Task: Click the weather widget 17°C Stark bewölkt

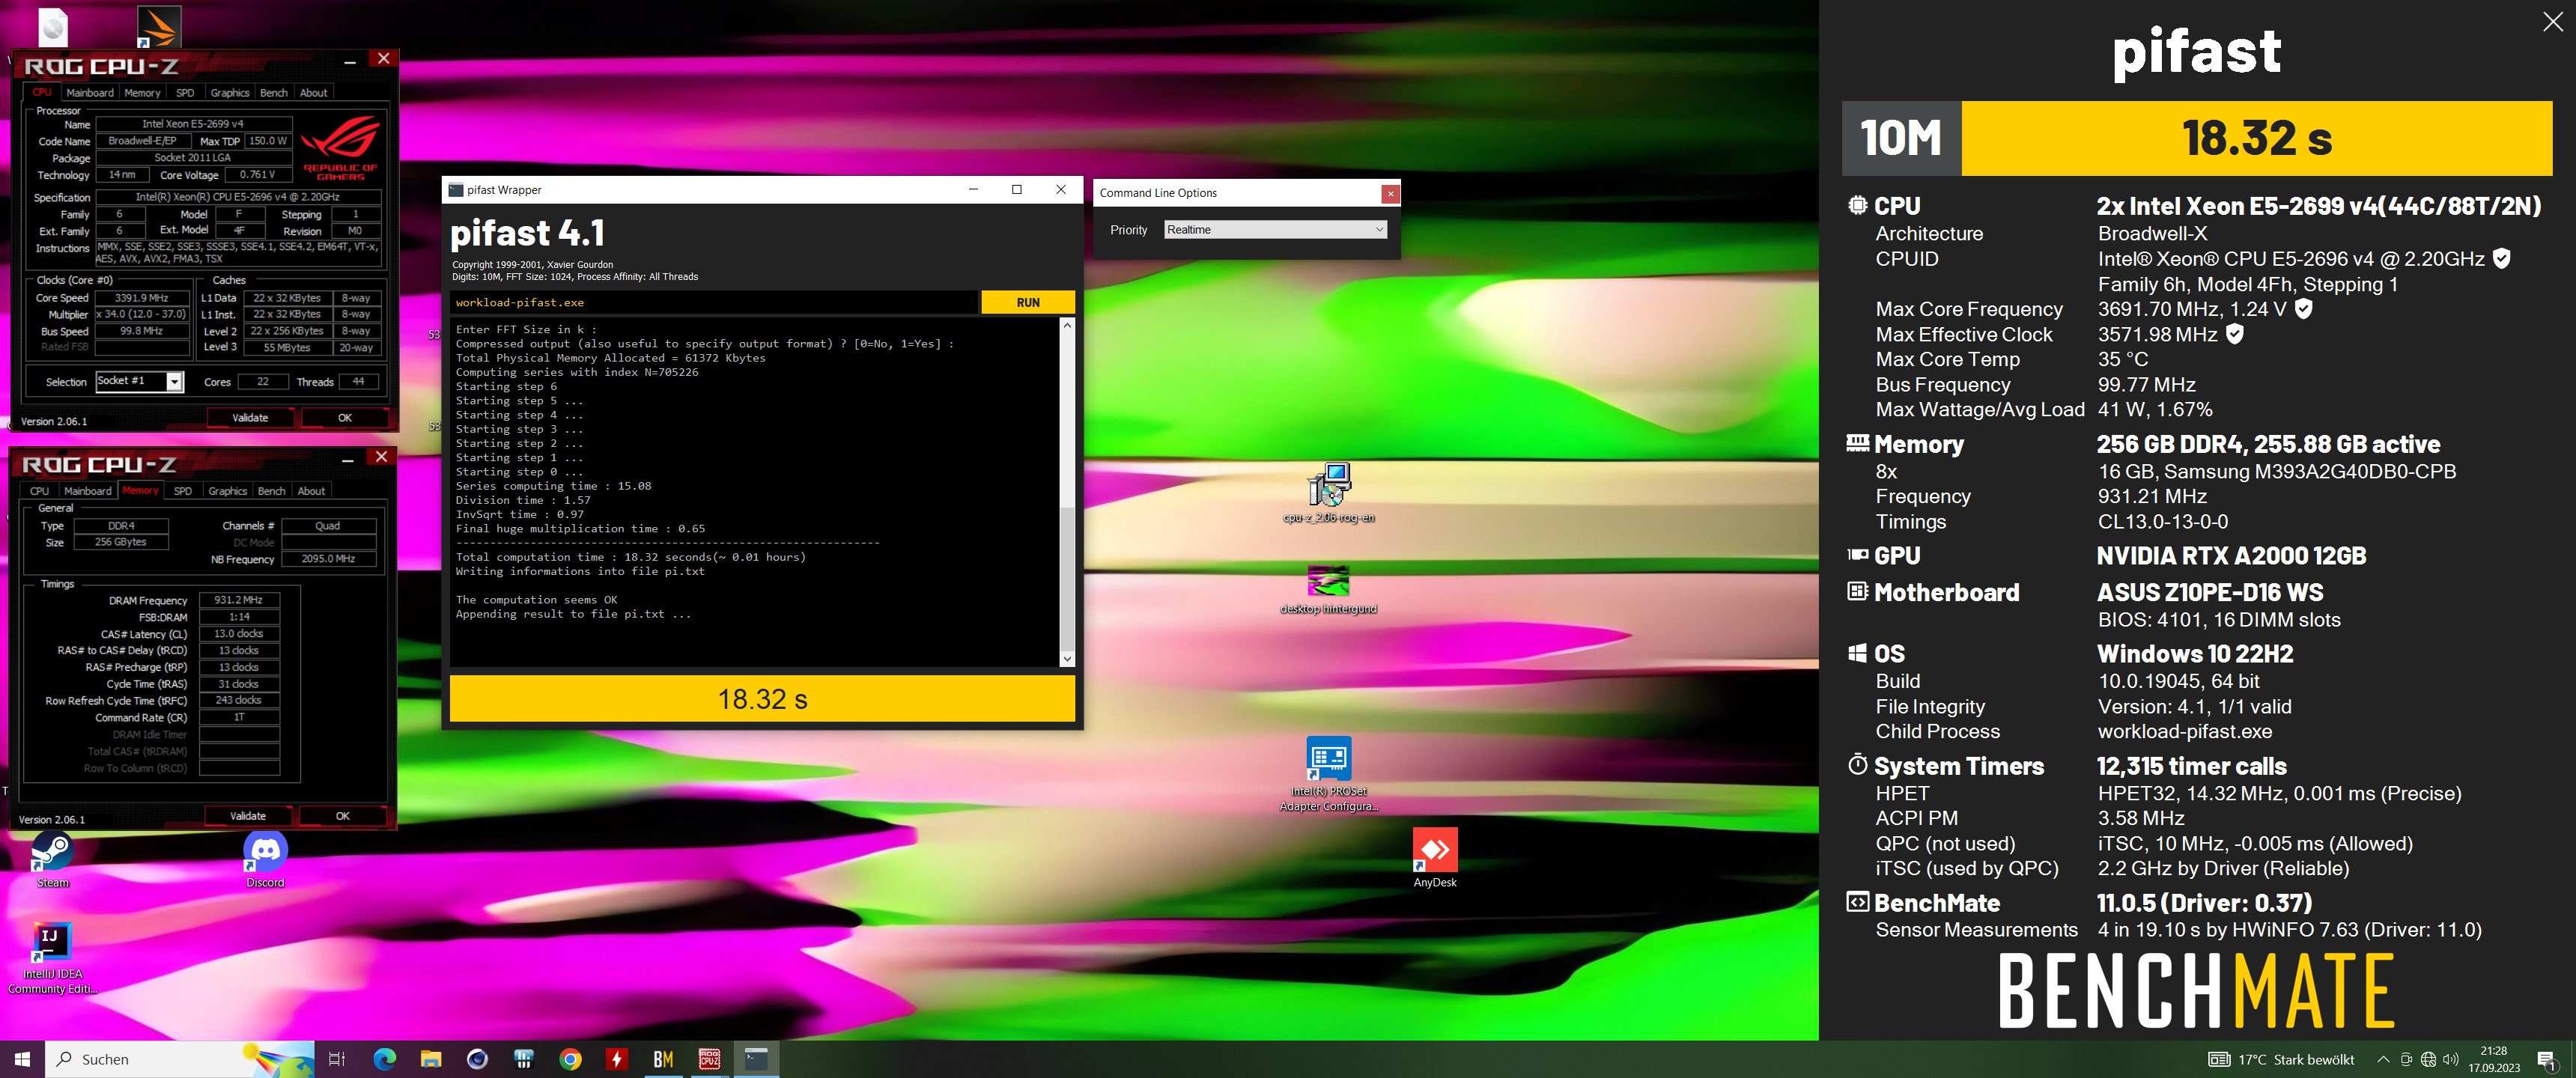Action: pos(2282,1059)
